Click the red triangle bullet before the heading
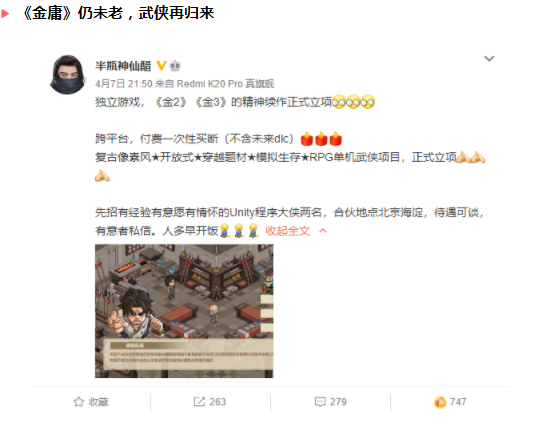This screenshot has width=543, height=425. pyautogui.click(x=5, y=14)
